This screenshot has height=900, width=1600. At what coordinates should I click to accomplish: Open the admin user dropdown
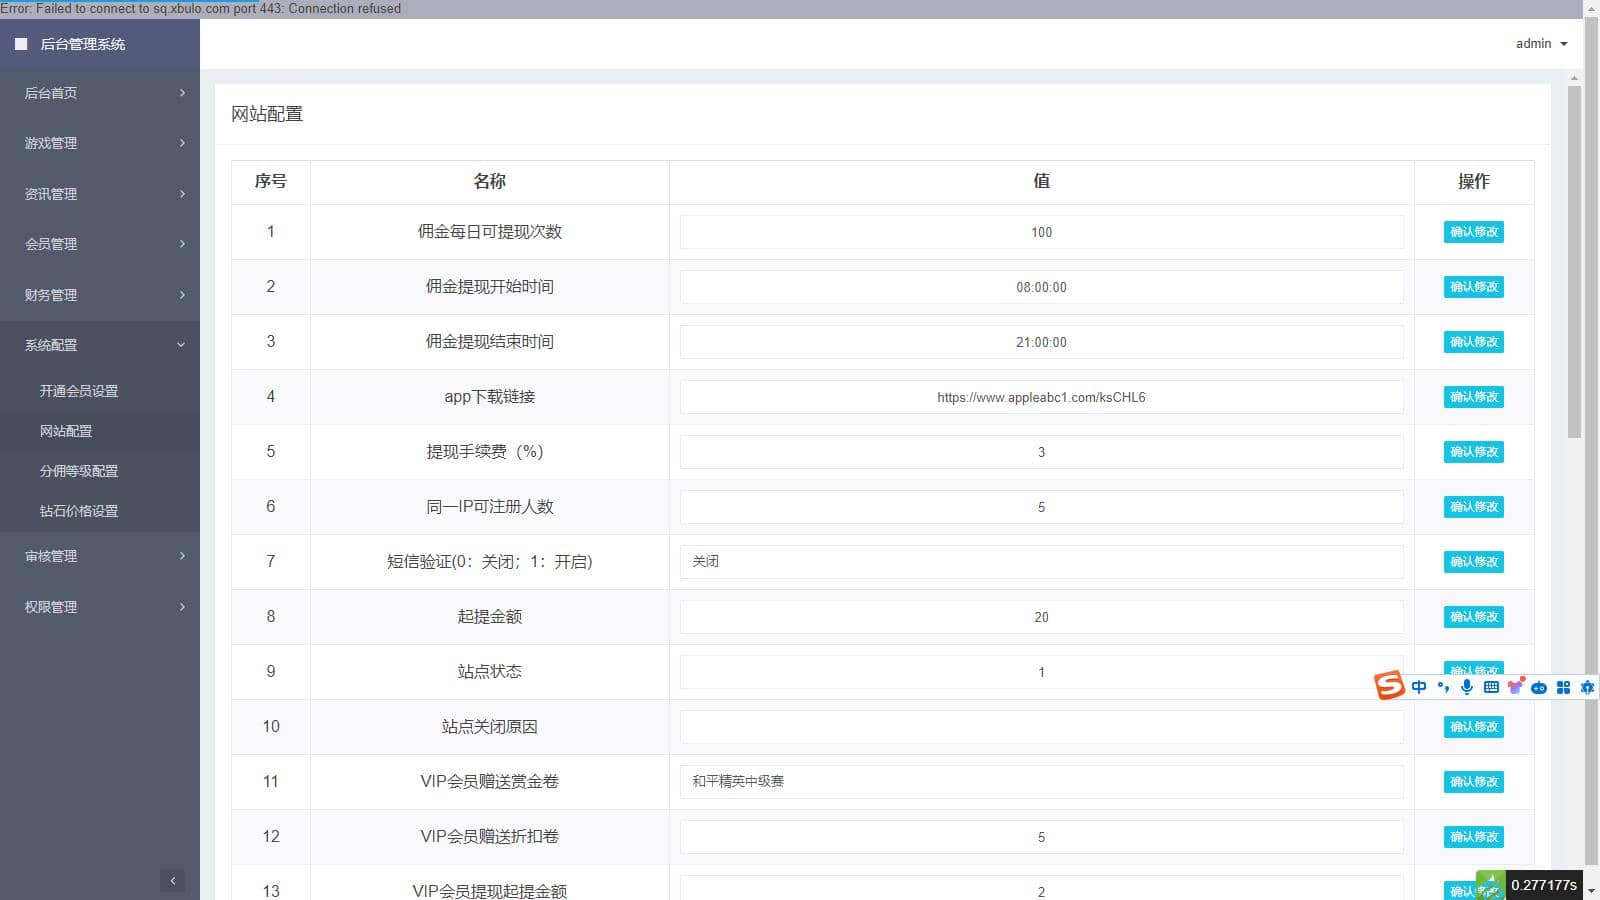pyautogui.click(x=1541, y=44)
